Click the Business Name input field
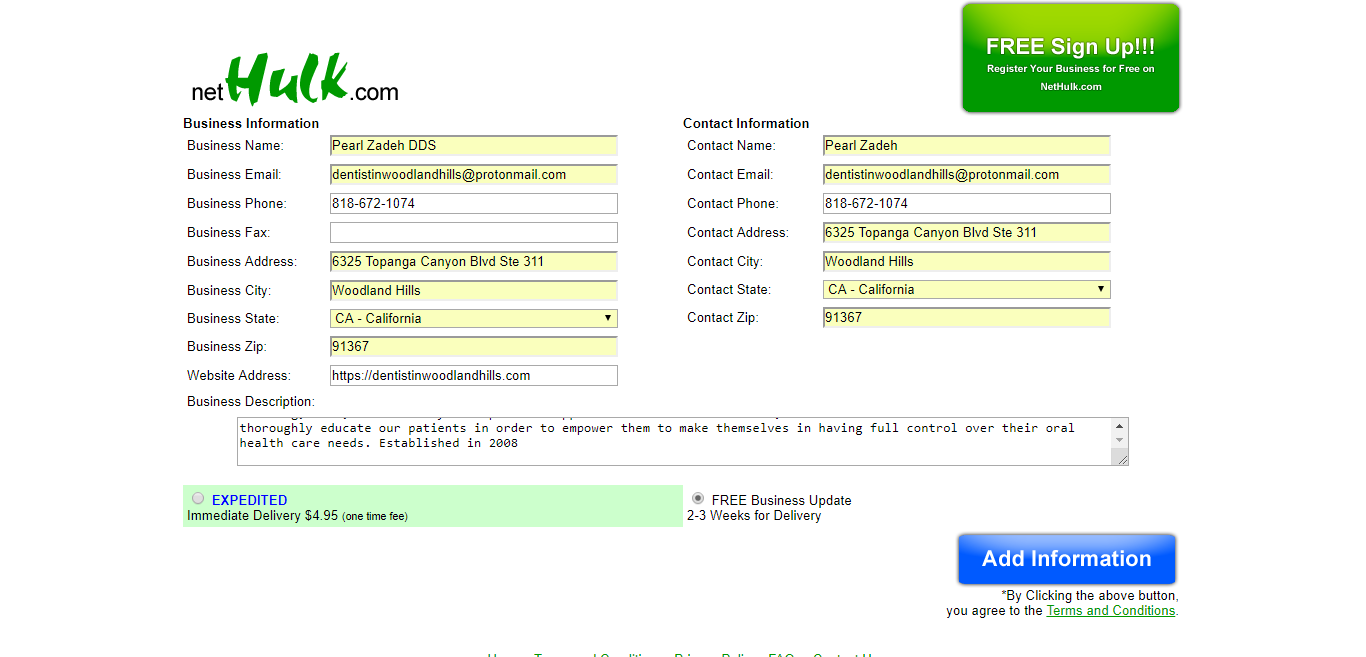Viewport: 1366px width, 657px height. click(x=474, y=146)
